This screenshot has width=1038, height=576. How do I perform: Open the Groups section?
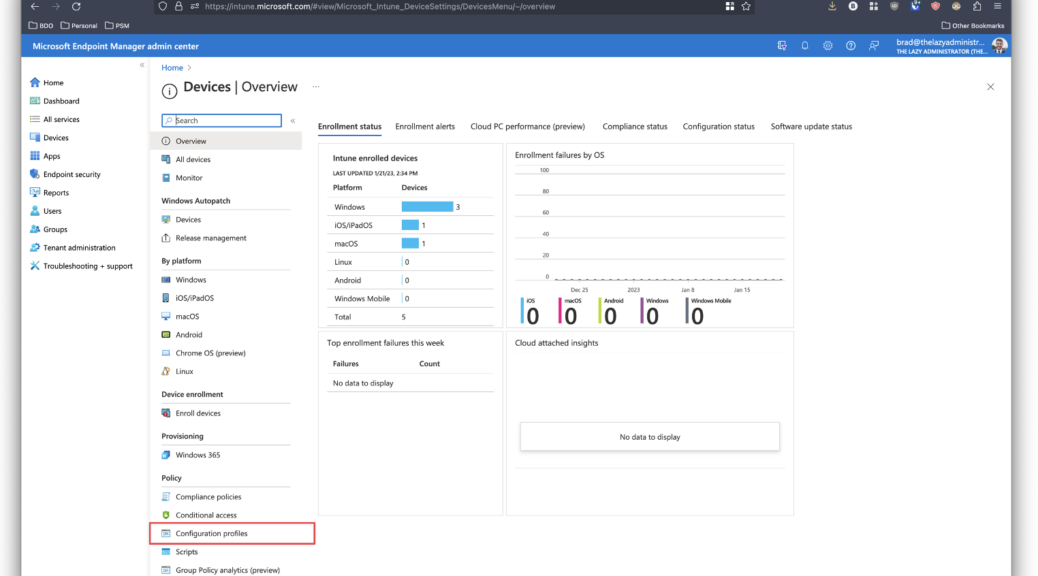point(48,229)
